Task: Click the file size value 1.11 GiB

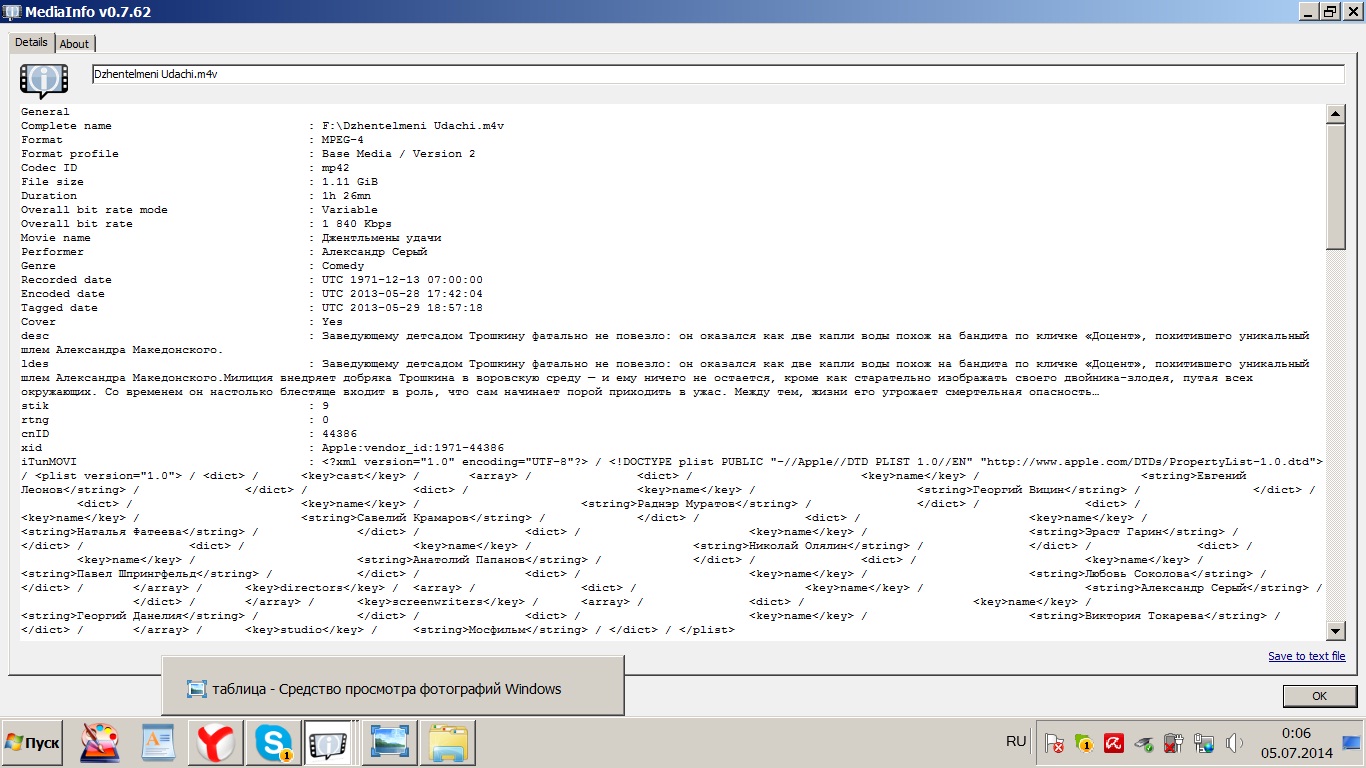Action: coord(350,182)
